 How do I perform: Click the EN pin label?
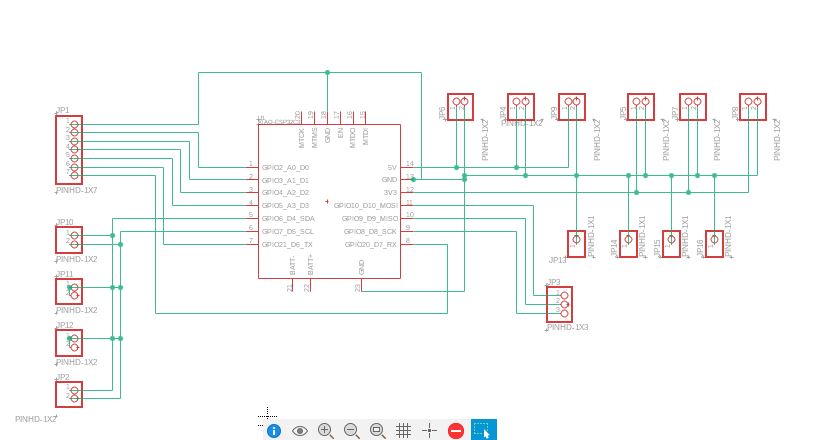point(340,132)
